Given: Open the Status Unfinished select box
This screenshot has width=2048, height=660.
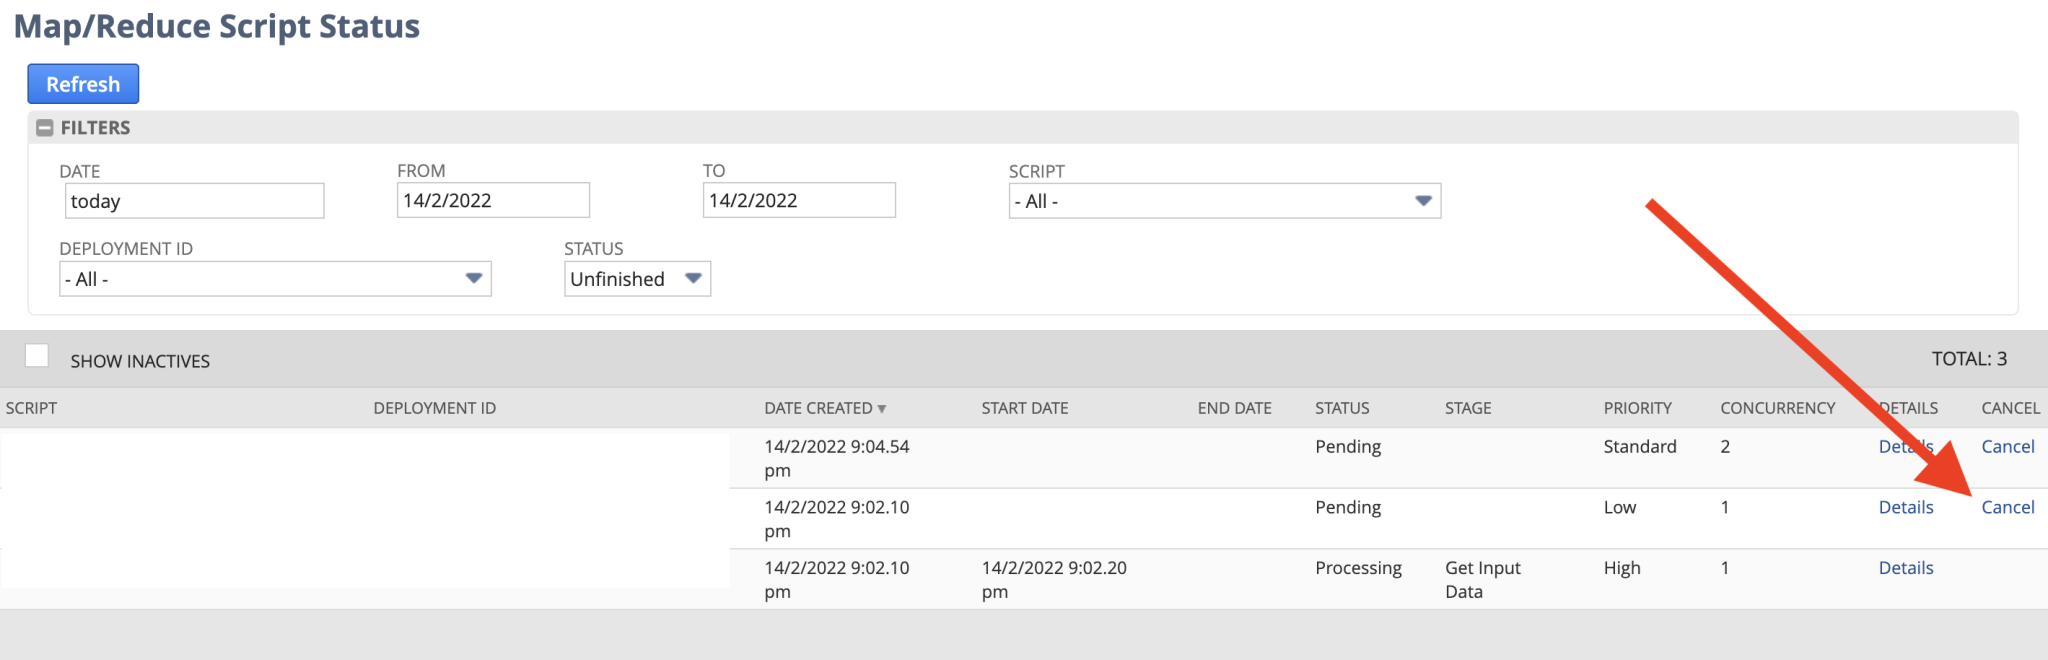Looking at the screenshot, I should (637, 279).
